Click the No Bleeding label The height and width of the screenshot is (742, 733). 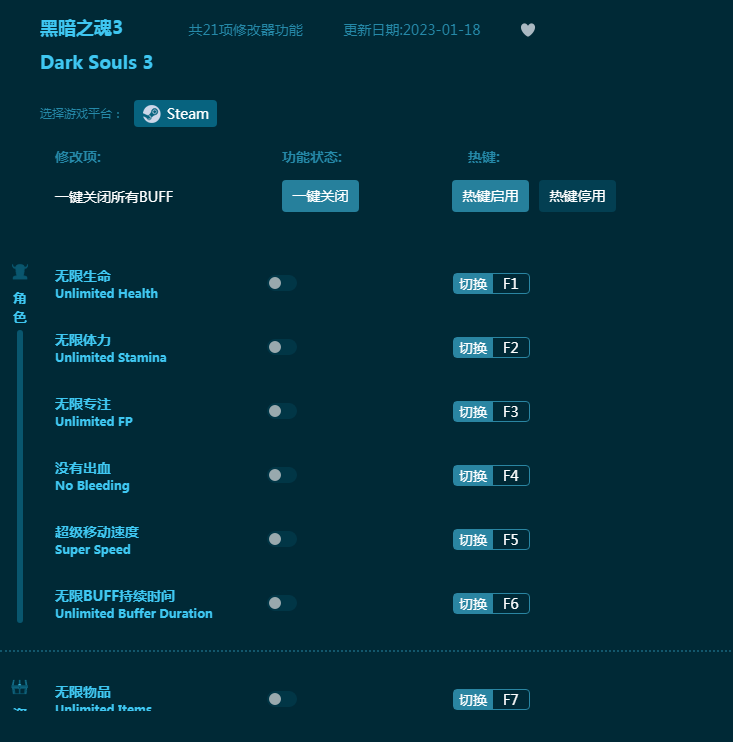pos(92,486)
